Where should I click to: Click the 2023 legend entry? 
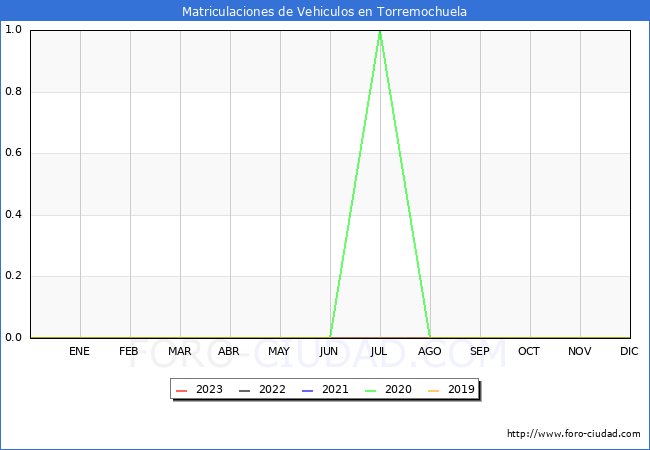(199, 390)
